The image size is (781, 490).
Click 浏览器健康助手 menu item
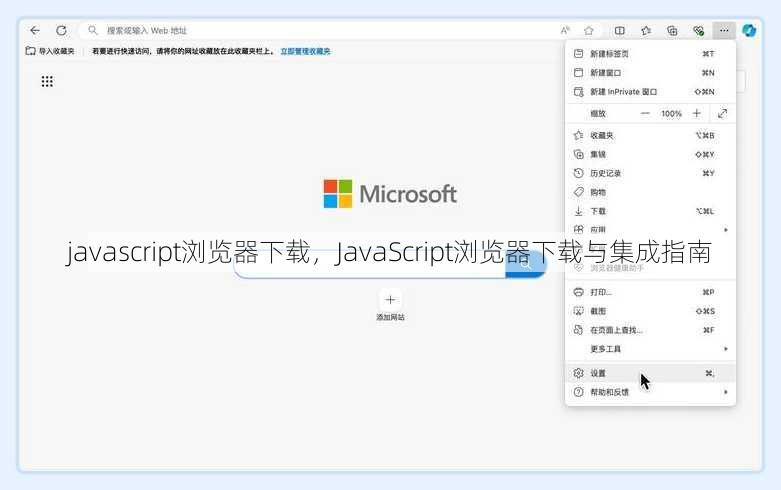651,268
